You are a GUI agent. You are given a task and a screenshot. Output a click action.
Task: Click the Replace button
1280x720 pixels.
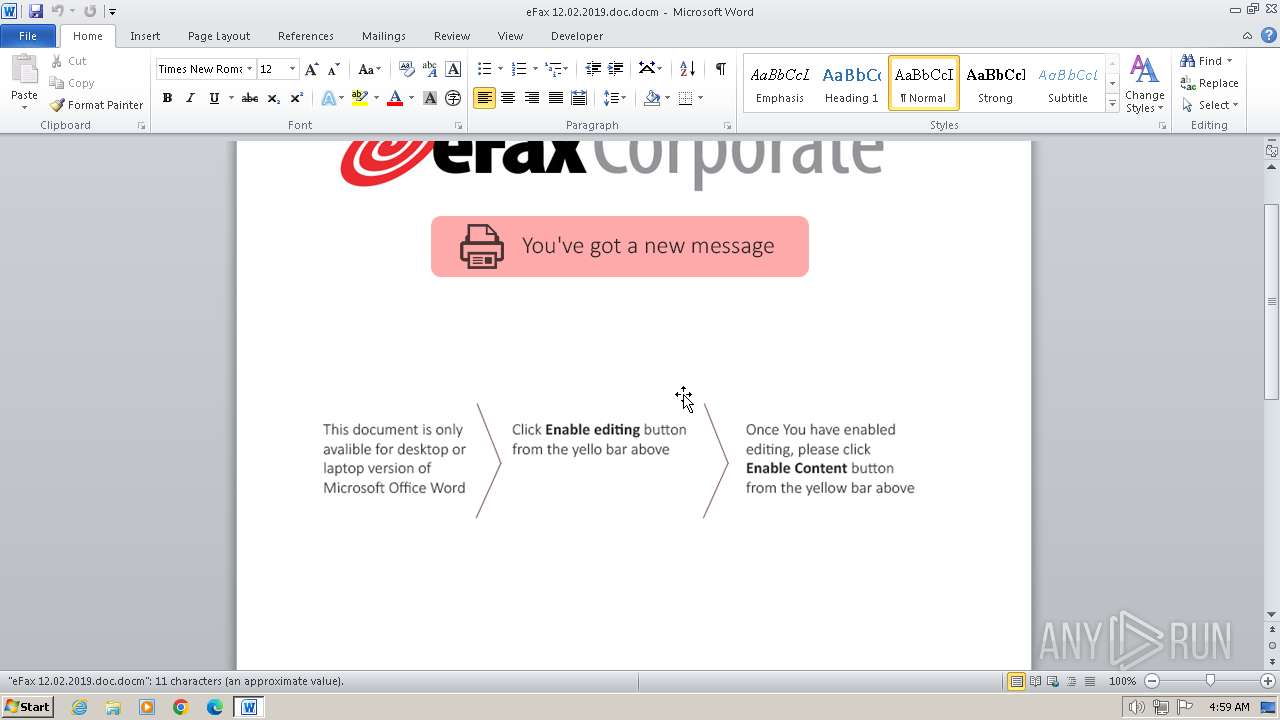[1210, 83]
